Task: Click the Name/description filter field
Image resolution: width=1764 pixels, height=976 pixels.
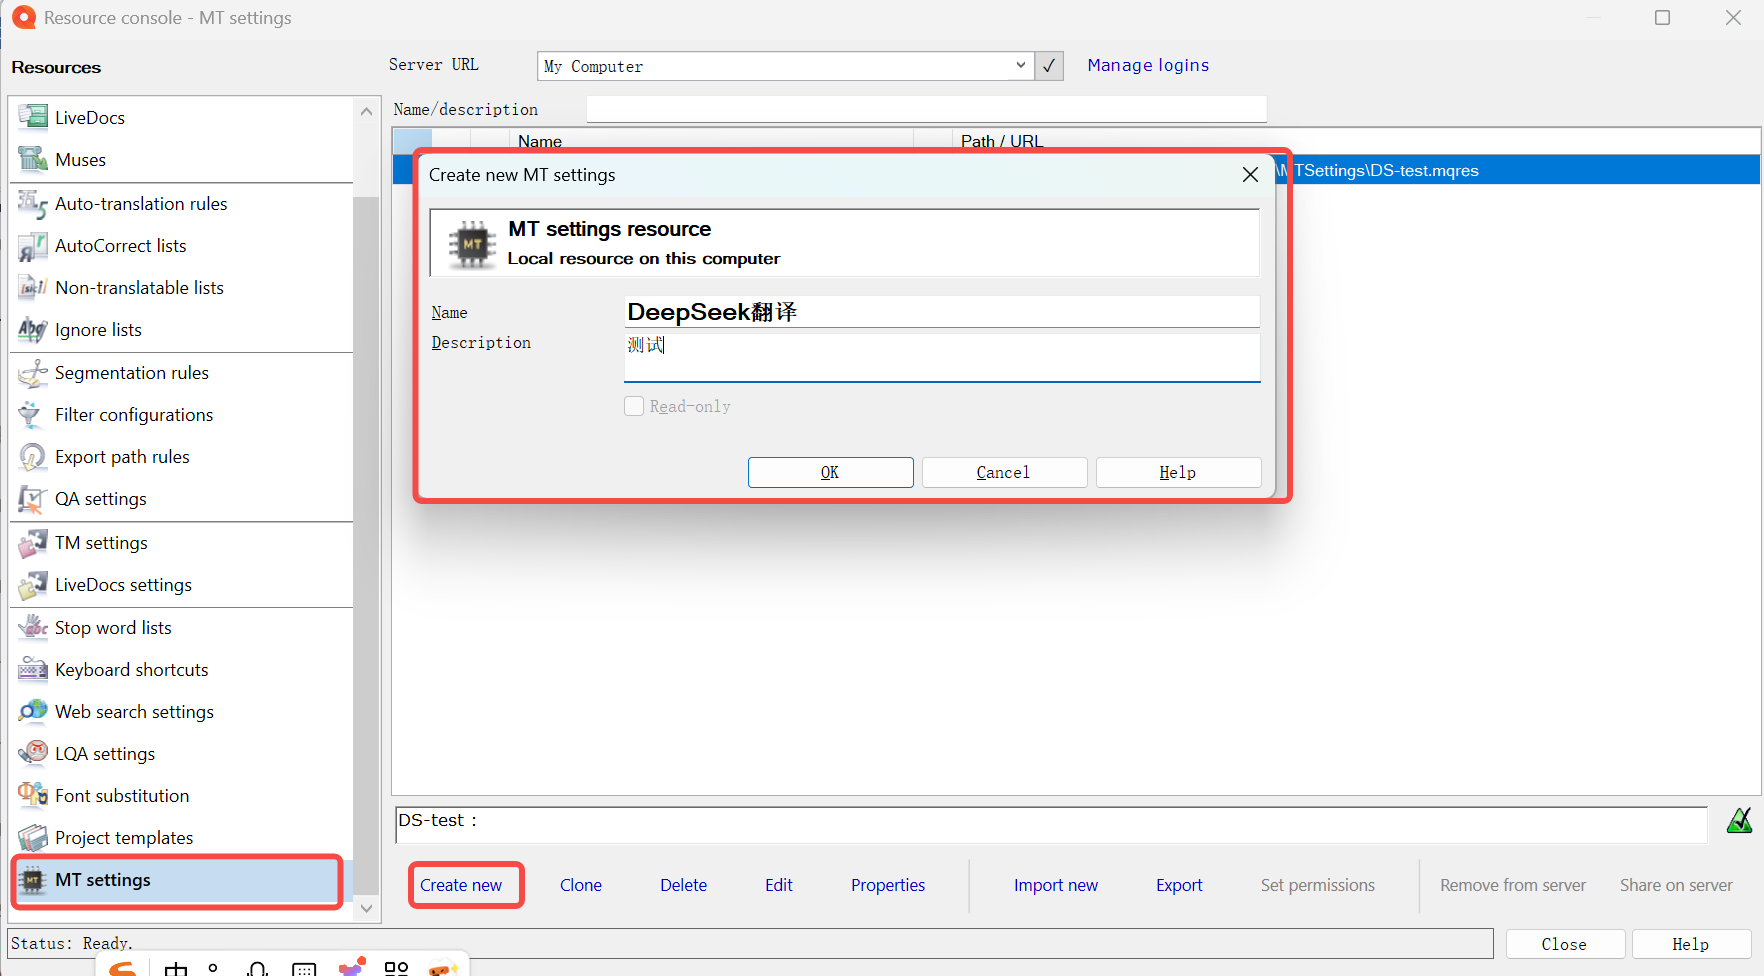Action: pos(926,109)
